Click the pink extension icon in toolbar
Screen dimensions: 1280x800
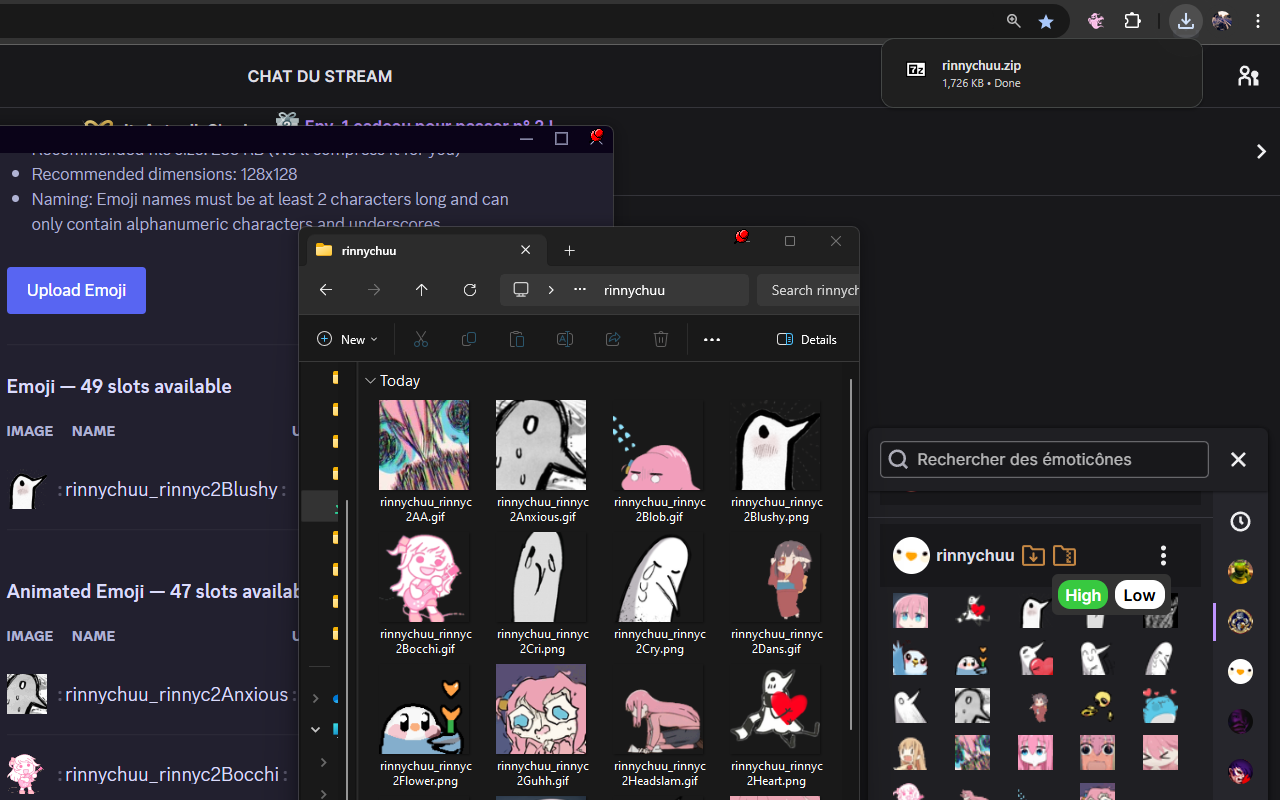coord(1096,21)
